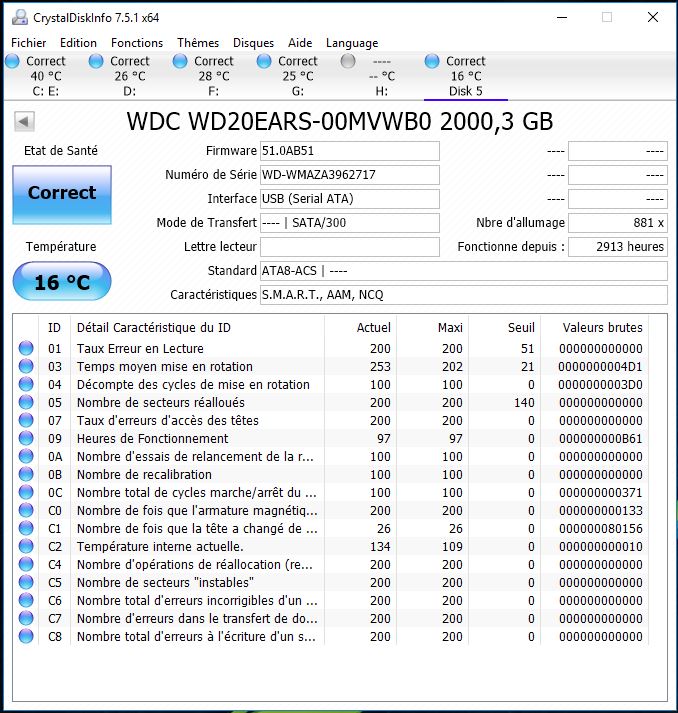The width and height of the screenshot is (678, 713).
Task: Select the 40 °C disk temperature label
Action: (46, 76)
